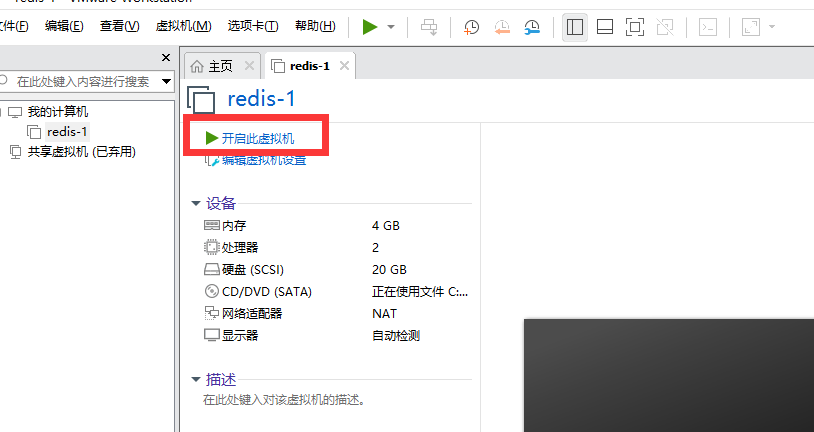The height and width of the screenshot is (432, 814).
Task: Switch to the 主页 tab
Action: click(221, 66)
